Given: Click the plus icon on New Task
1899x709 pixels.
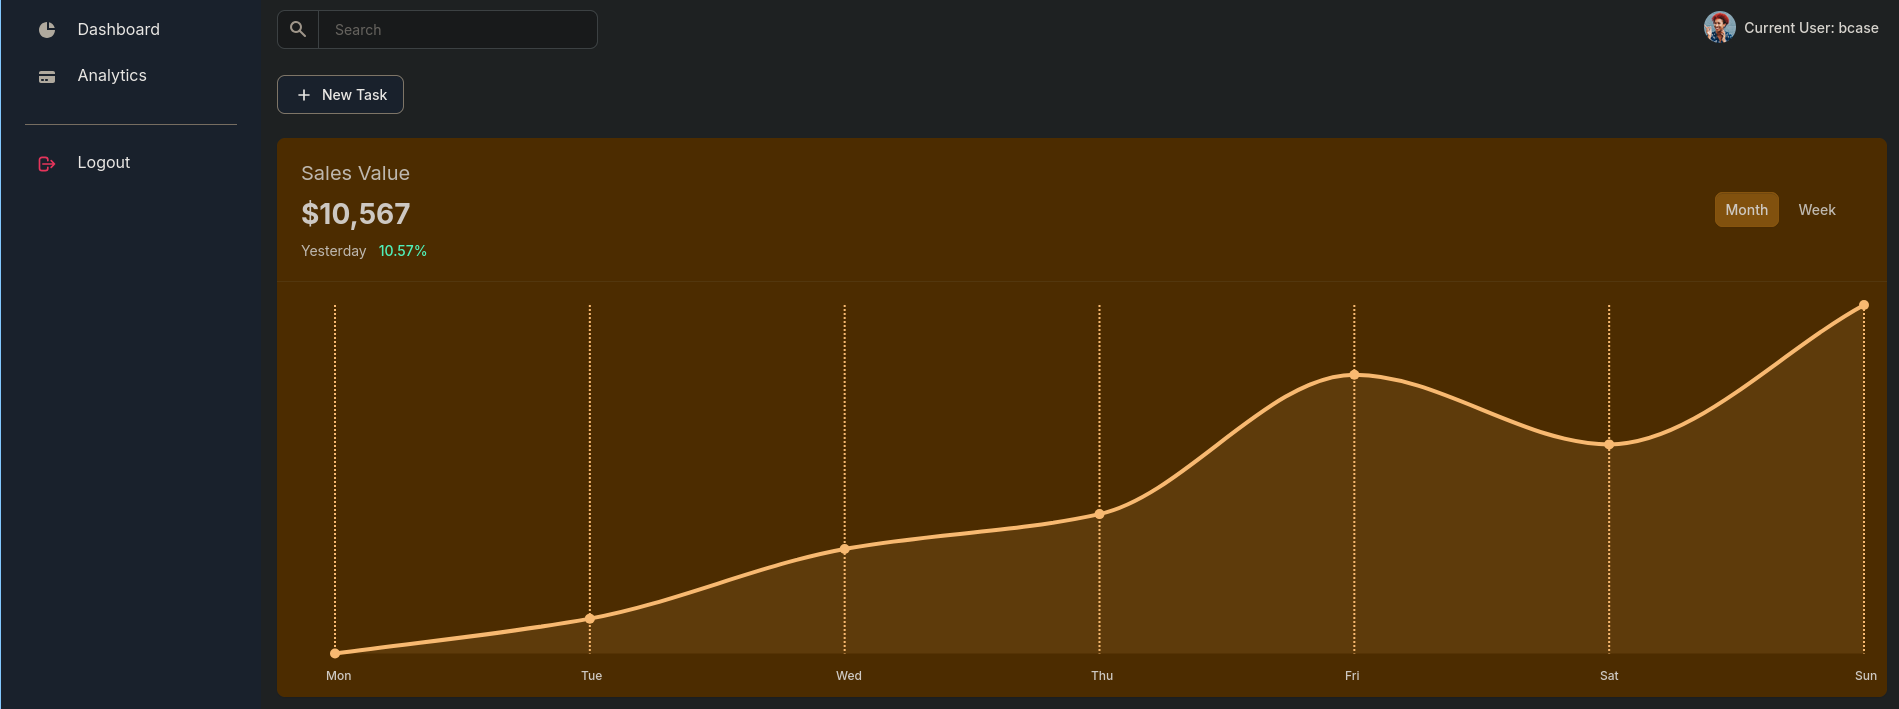Looking at the screenshot, I should [x=304, y=95].
